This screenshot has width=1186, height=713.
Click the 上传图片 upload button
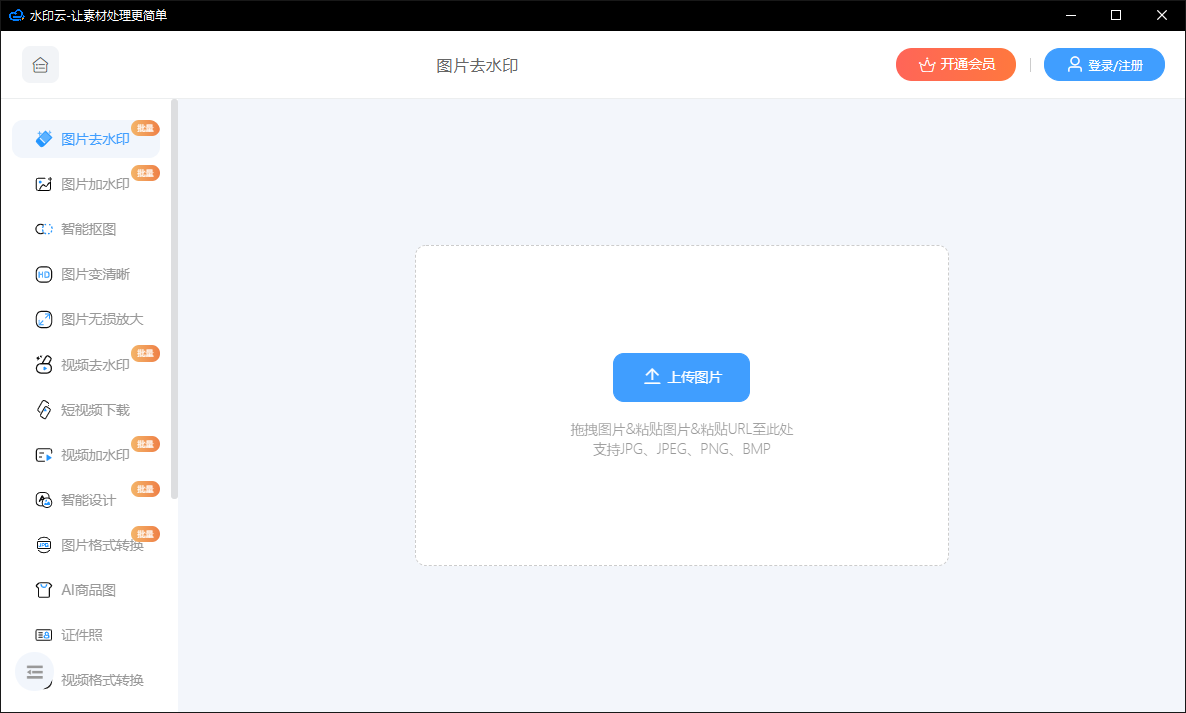pyautogui.click(x=681, y=377)
